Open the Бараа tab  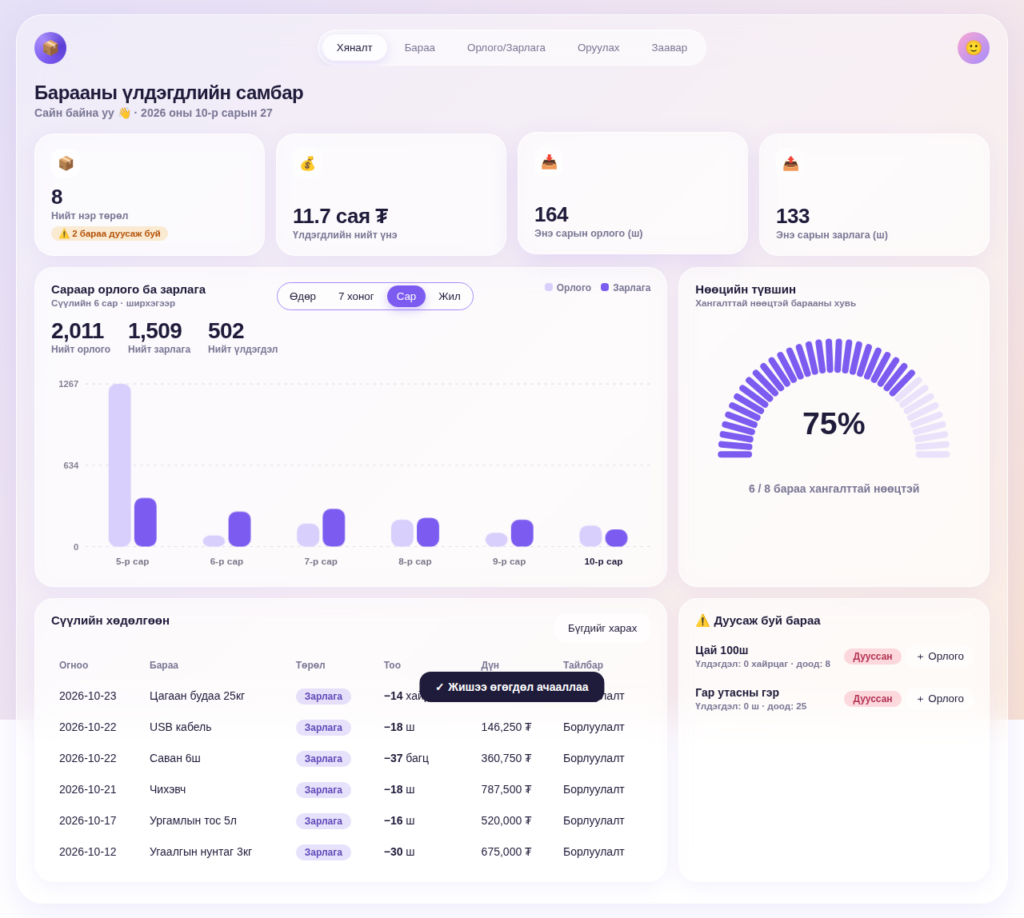coord(419,48)
